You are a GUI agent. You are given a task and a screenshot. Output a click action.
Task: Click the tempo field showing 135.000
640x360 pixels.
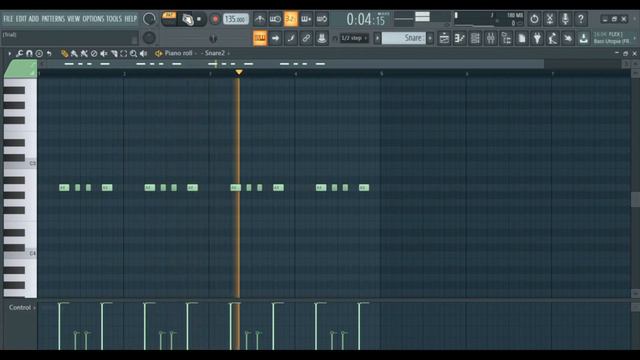pos(236,19)
